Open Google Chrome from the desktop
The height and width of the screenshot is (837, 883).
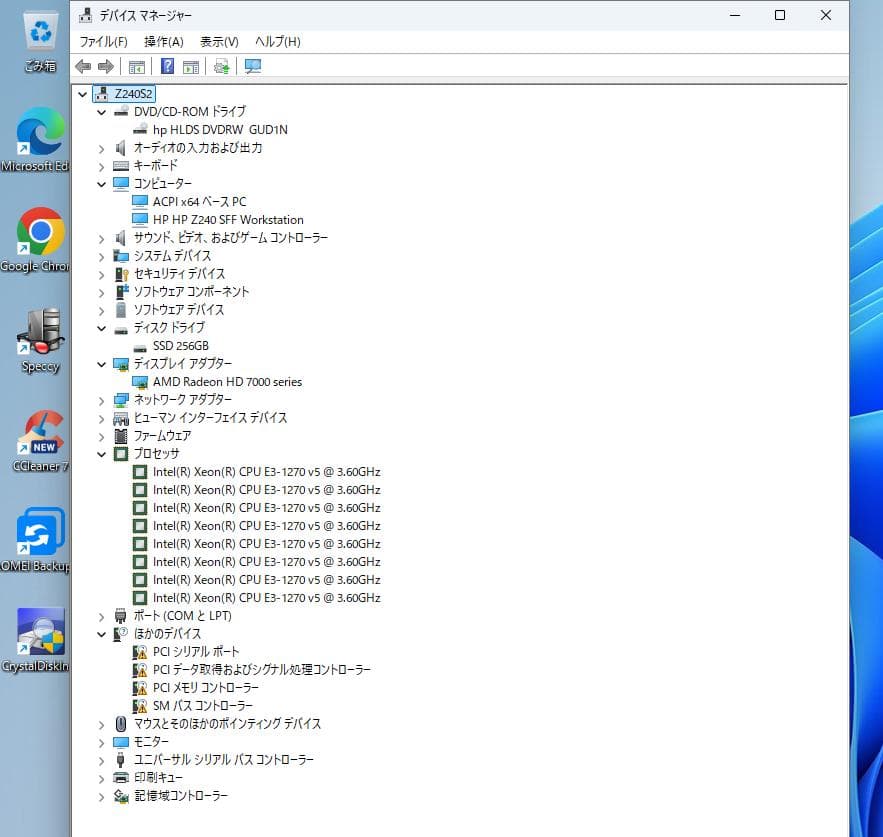[40, 233]
